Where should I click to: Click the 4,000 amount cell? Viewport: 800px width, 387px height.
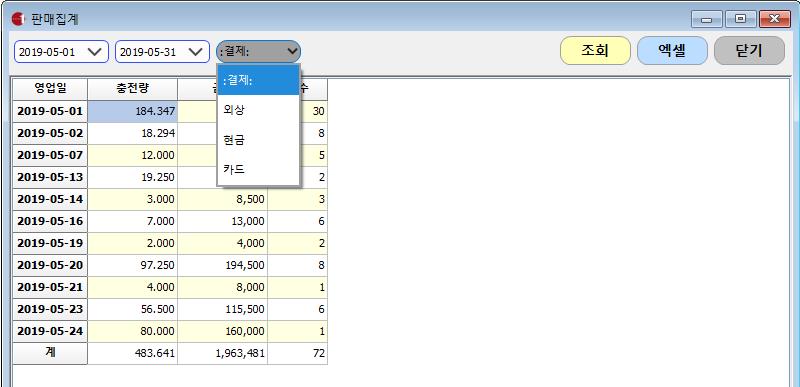pos(222,243)
